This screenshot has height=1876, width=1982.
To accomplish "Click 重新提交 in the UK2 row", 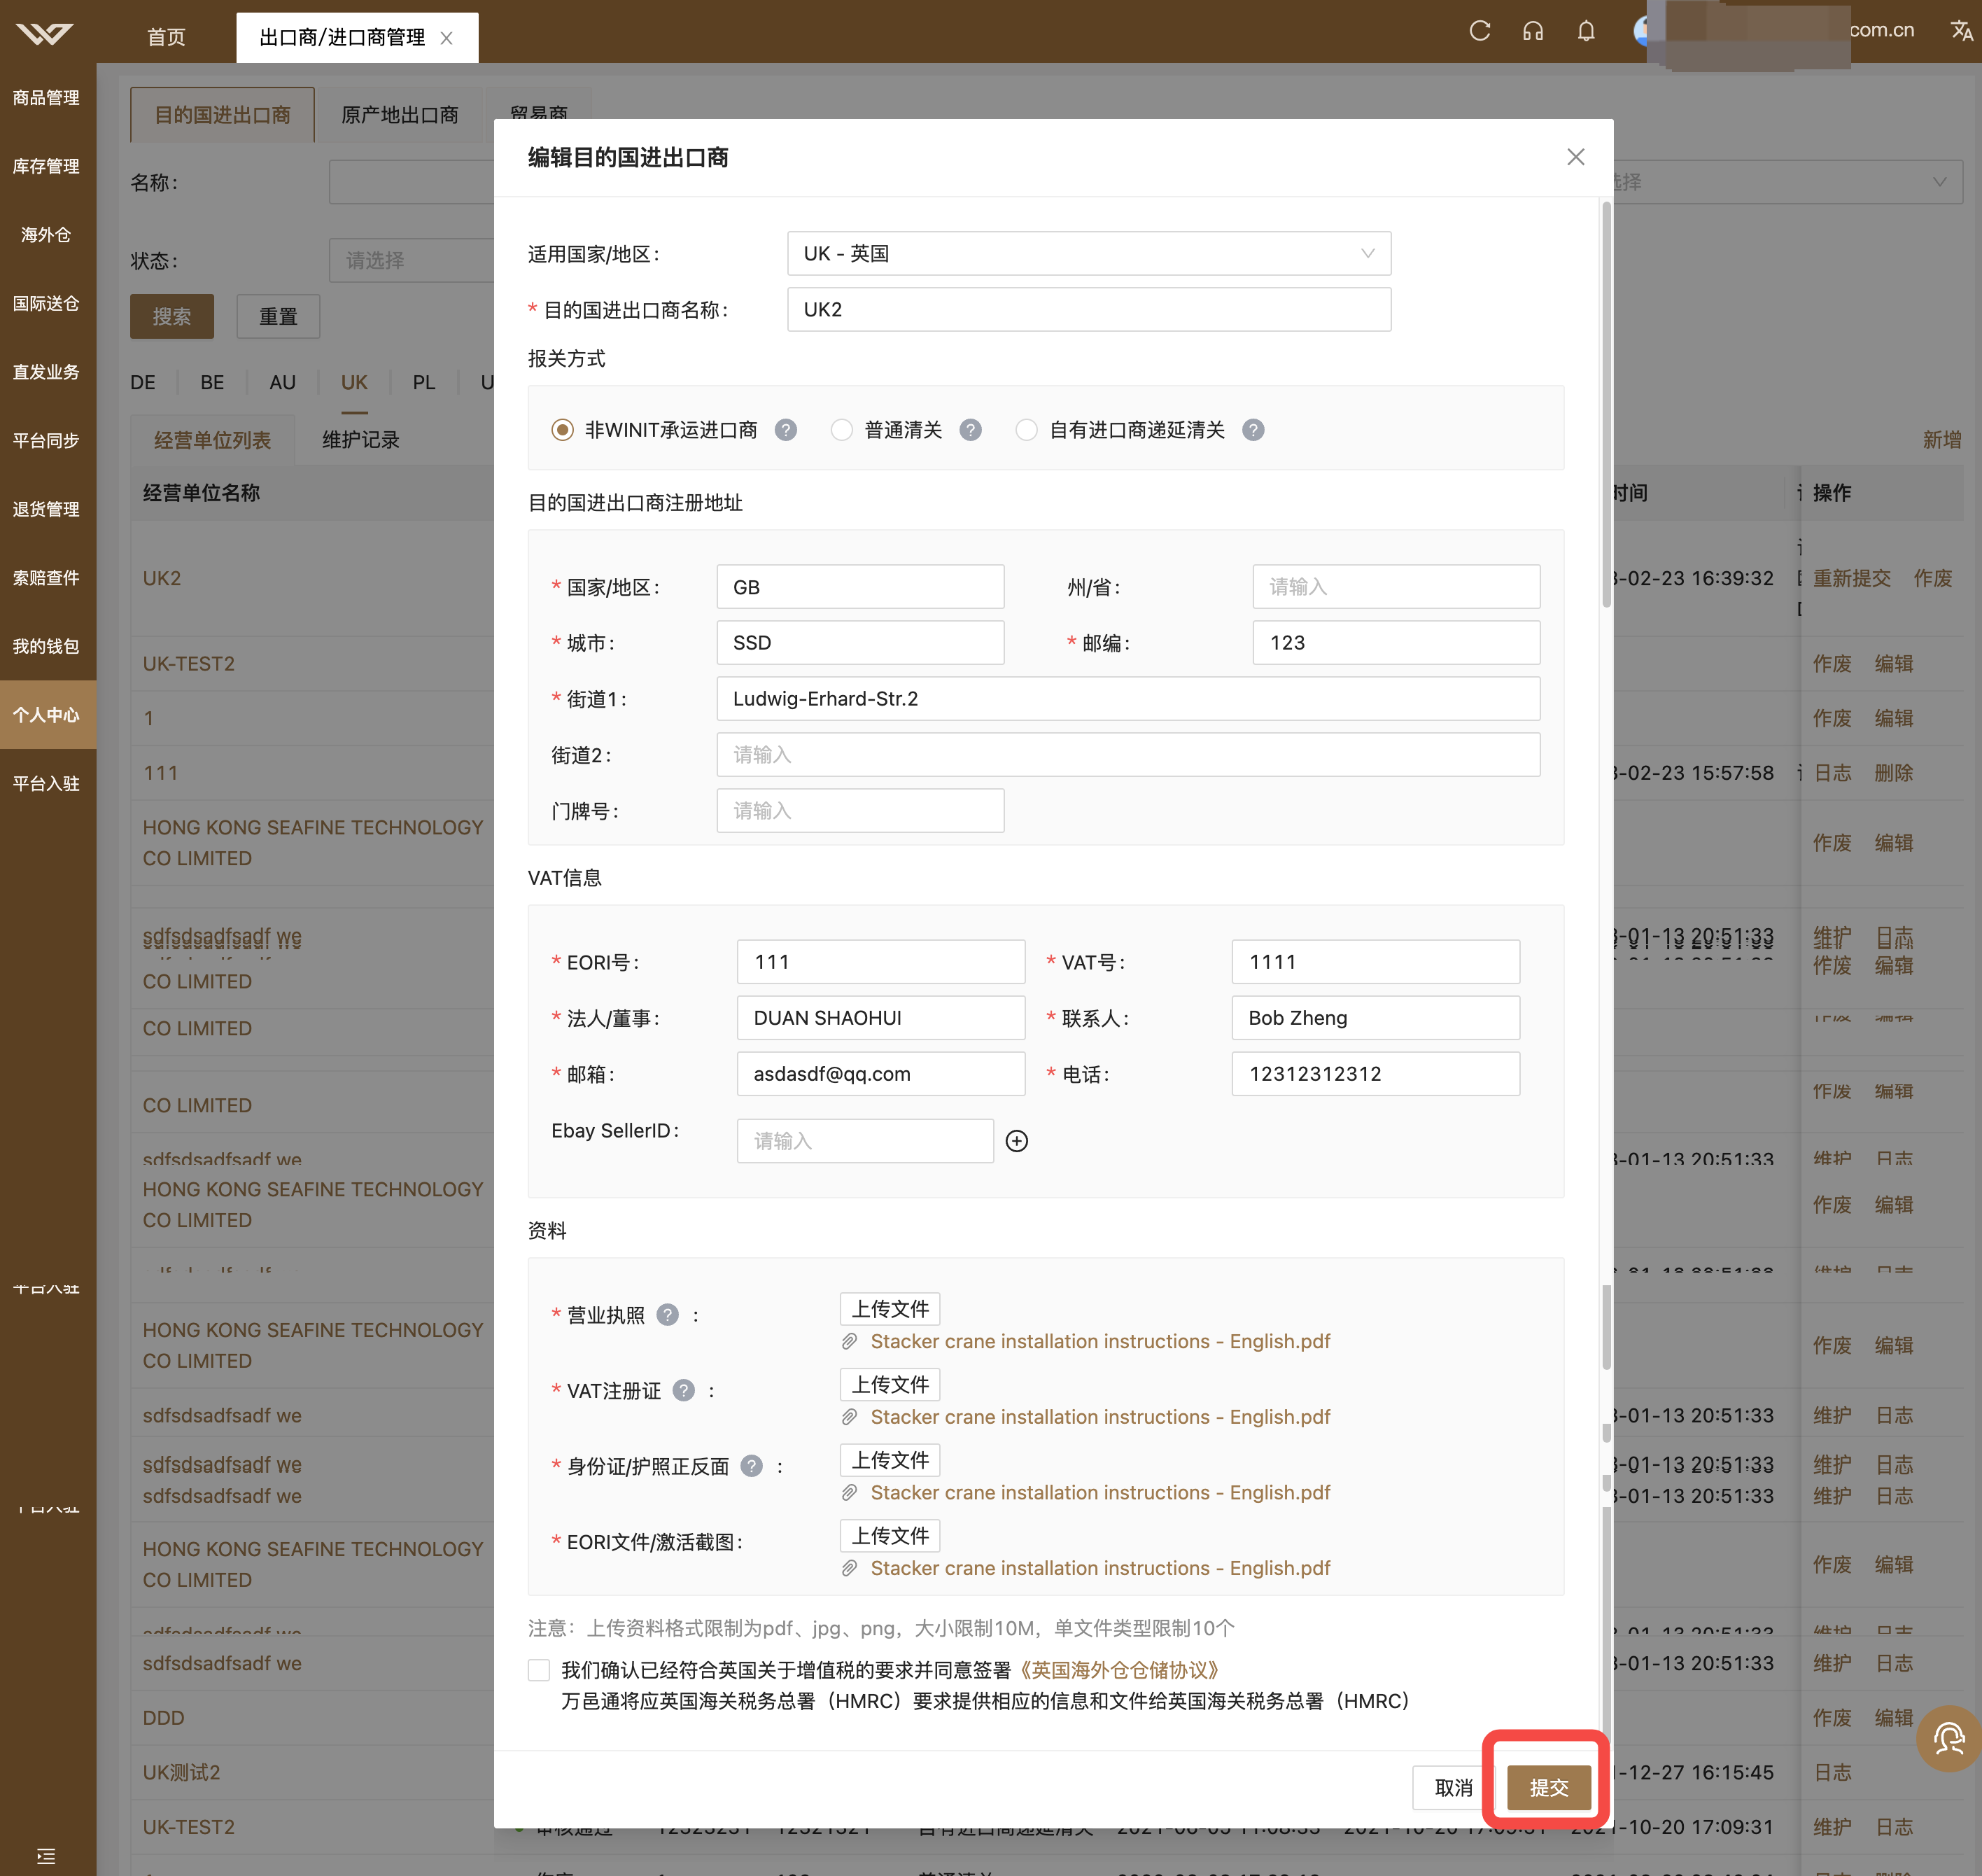I will coord(1852,578).
